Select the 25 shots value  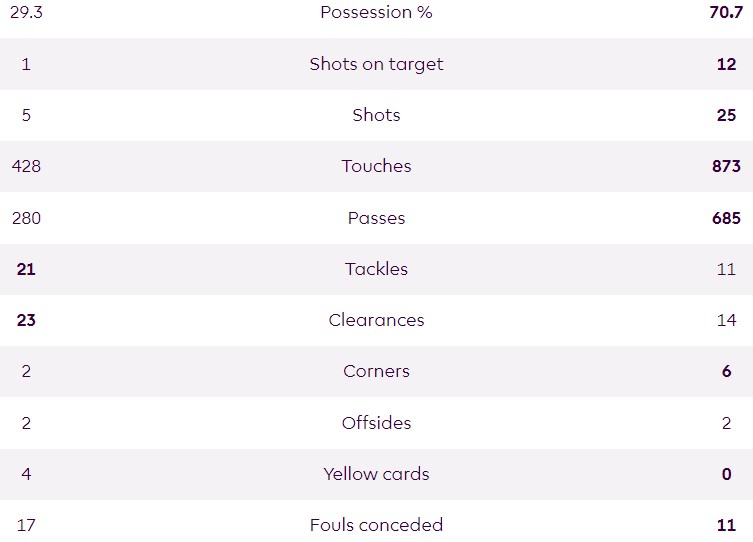(x=726, y=115)
